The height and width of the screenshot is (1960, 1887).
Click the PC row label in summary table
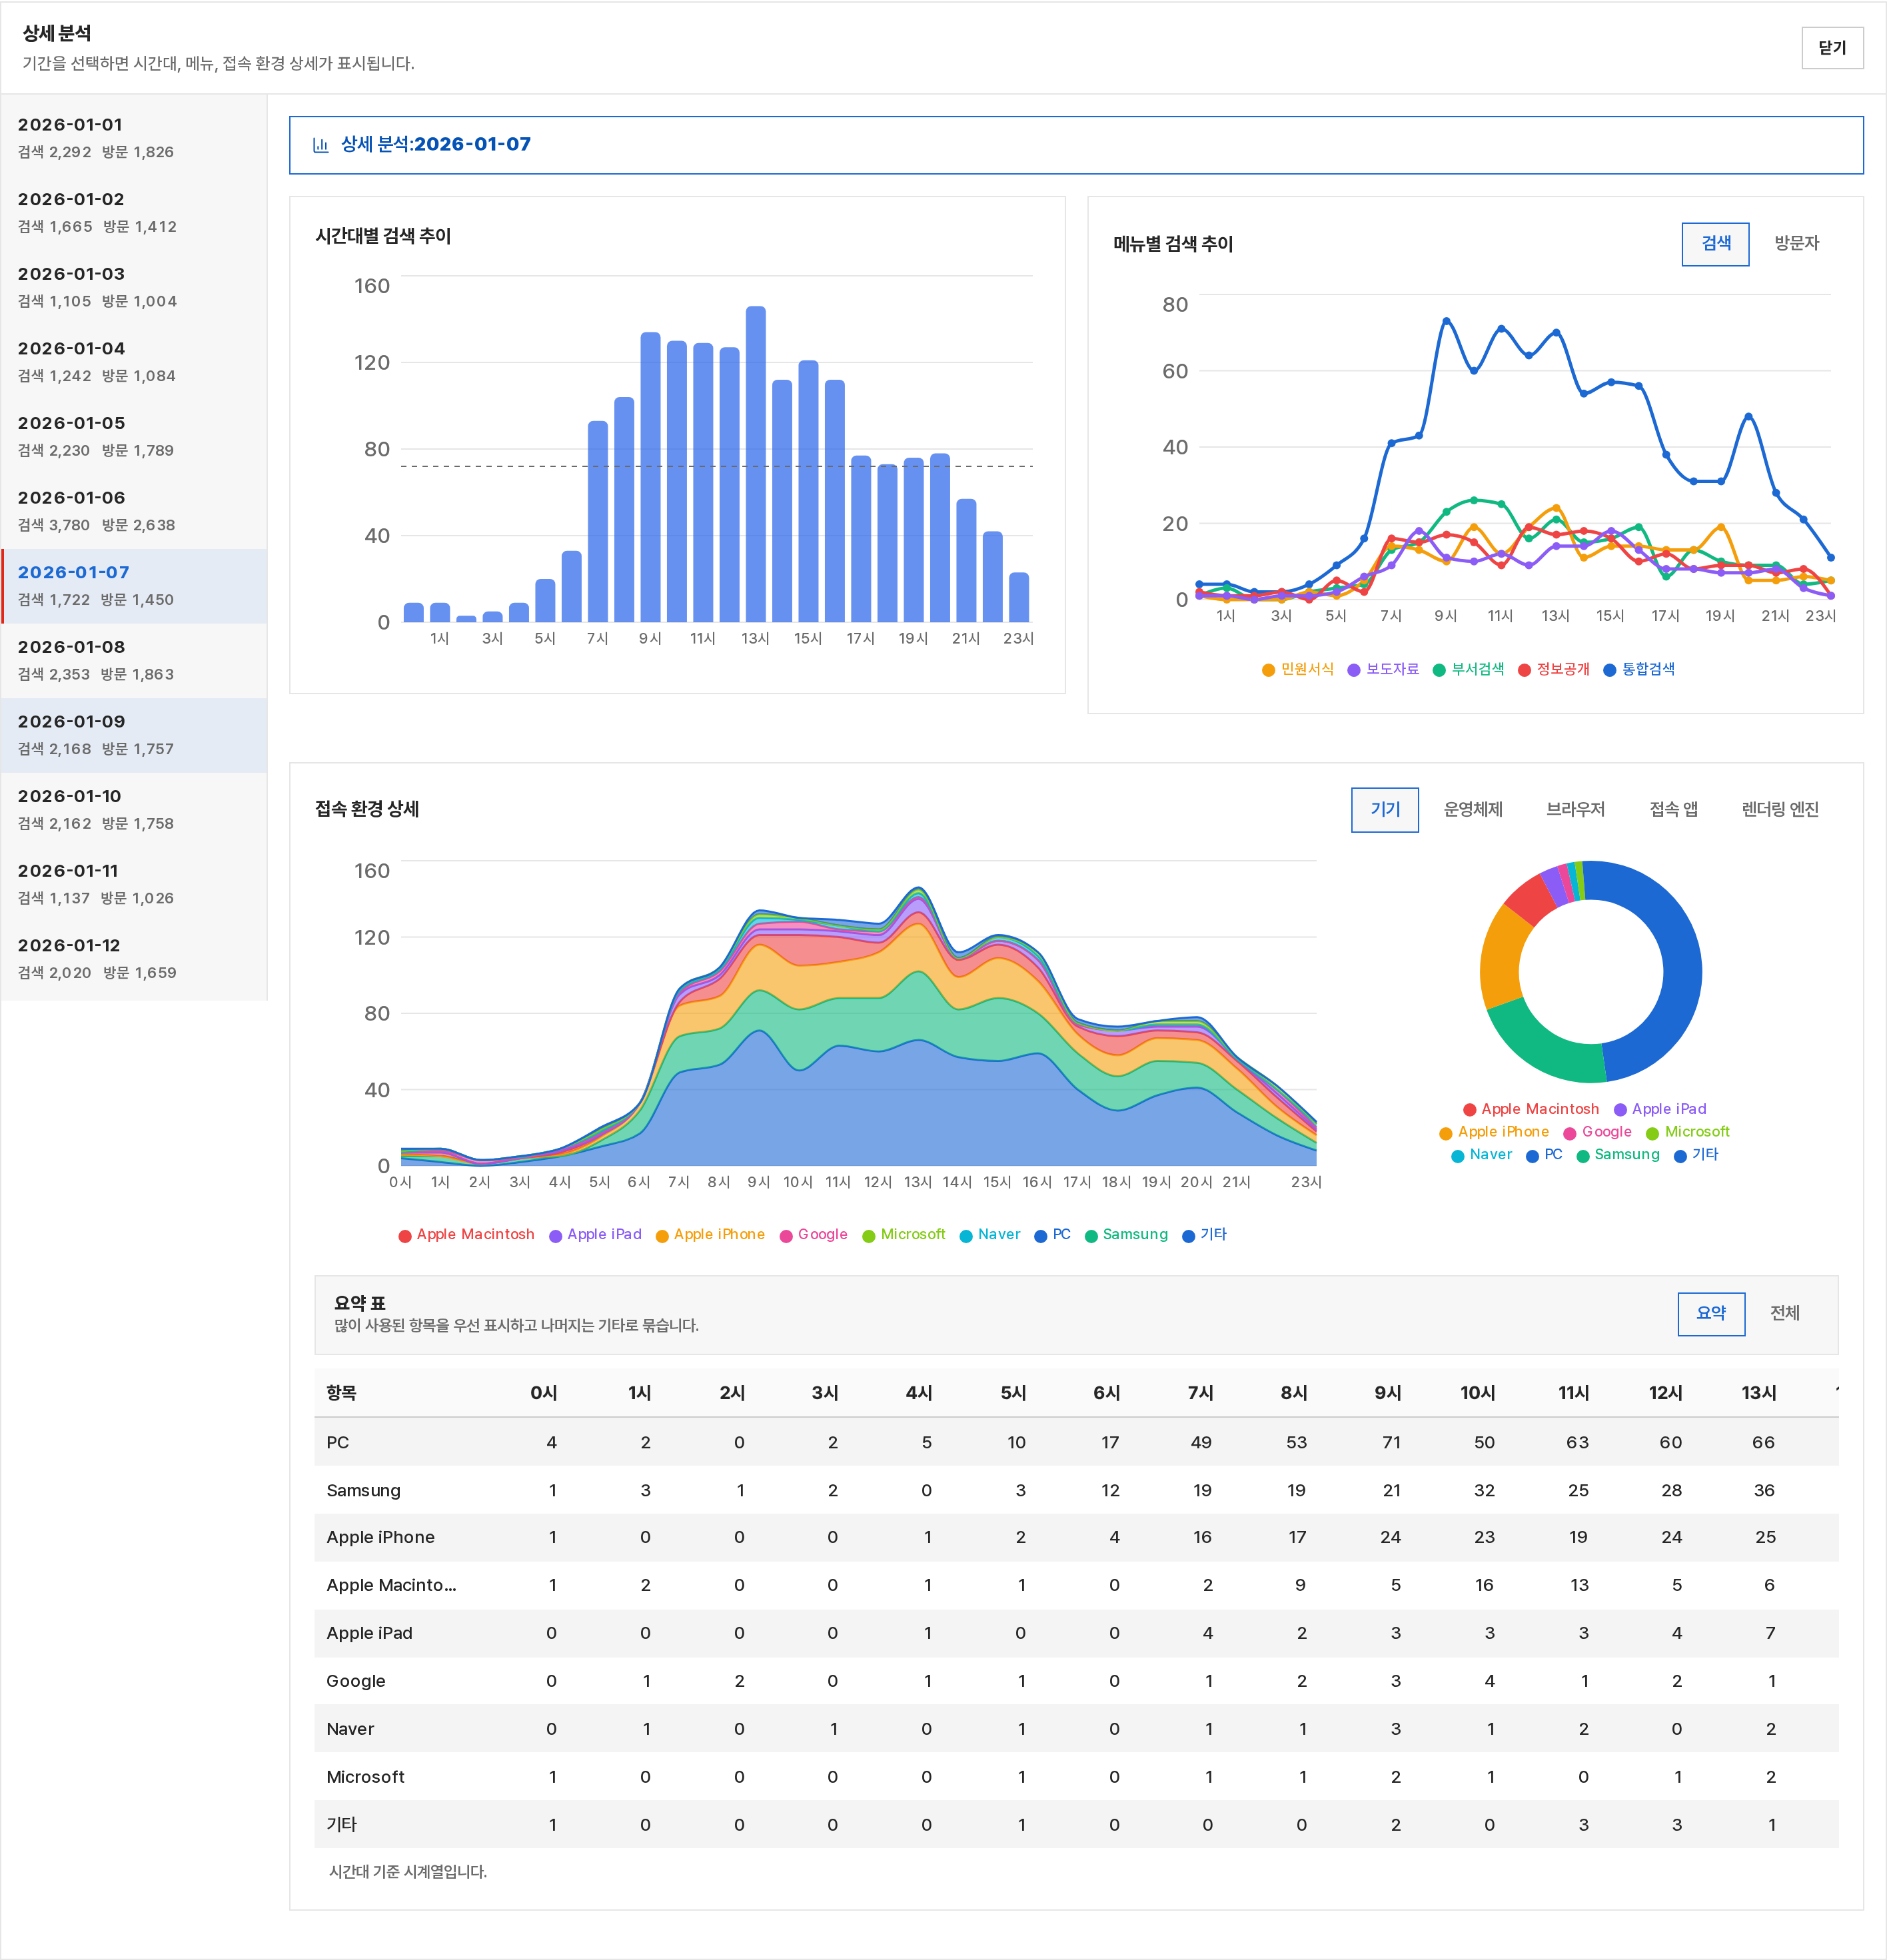337,1442
